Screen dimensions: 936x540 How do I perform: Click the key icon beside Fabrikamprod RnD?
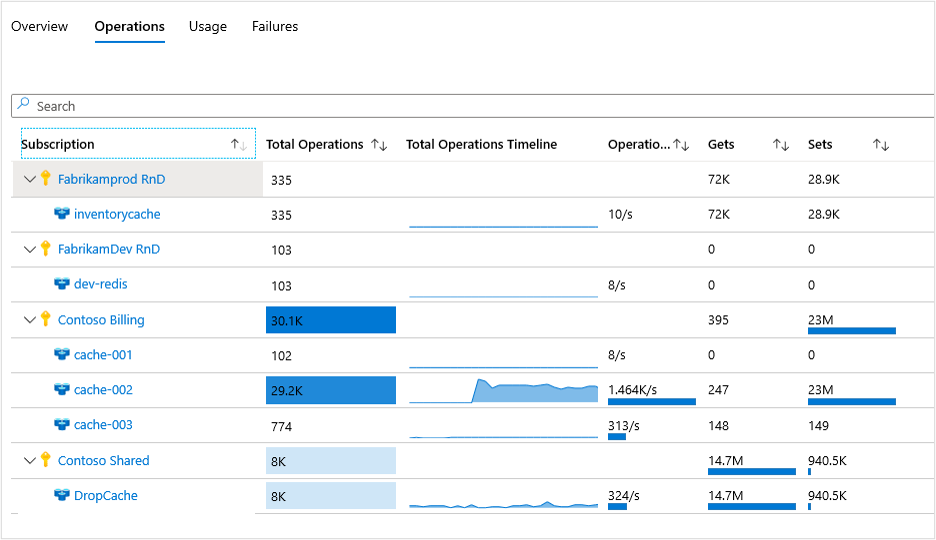coord(45,179)
